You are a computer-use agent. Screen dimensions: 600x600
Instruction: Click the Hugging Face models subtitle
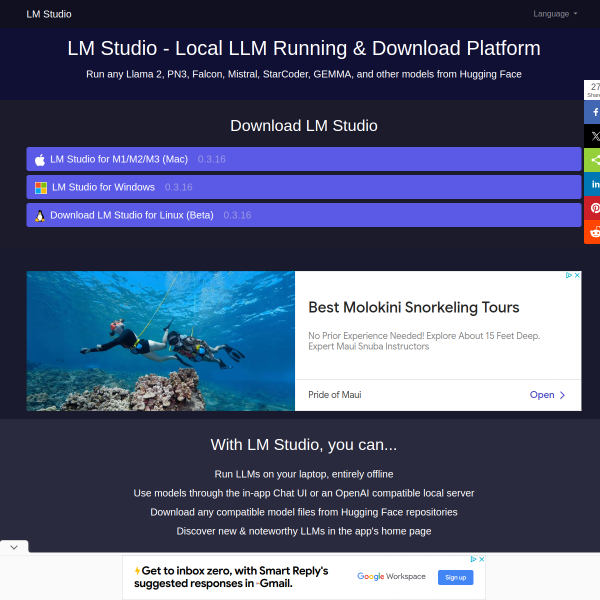pos(304,74)
